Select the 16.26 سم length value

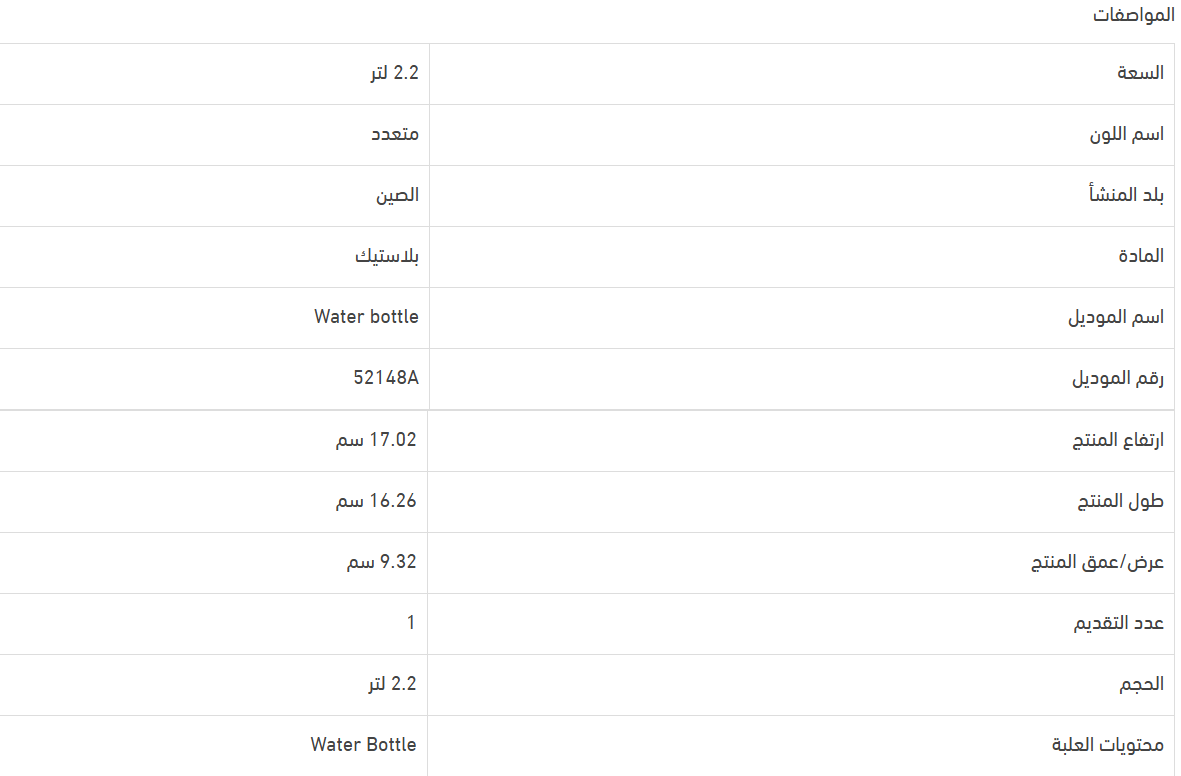pos(376,501)
